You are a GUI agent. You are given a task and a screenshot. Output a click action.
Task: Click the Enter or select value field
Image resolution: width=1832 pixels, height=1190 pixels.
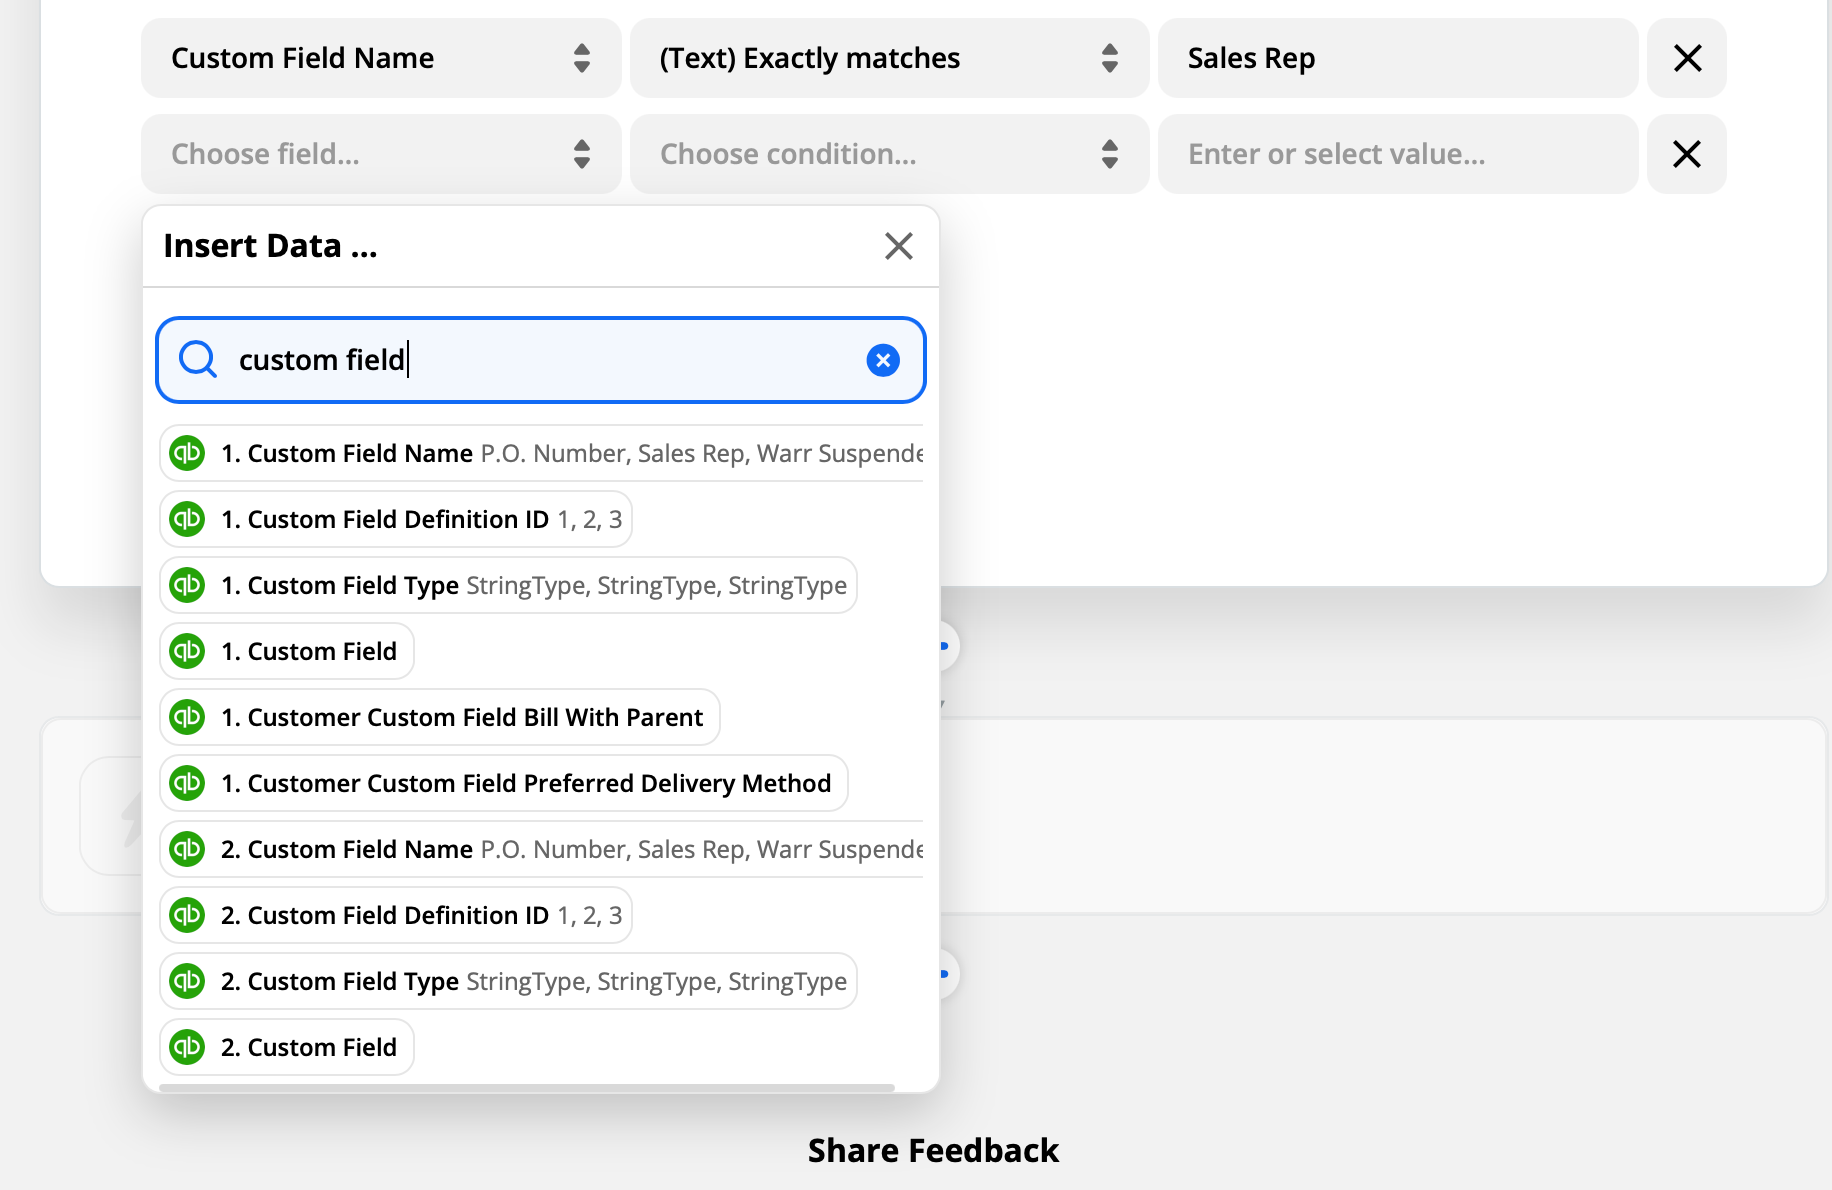tap(1397, 154)
